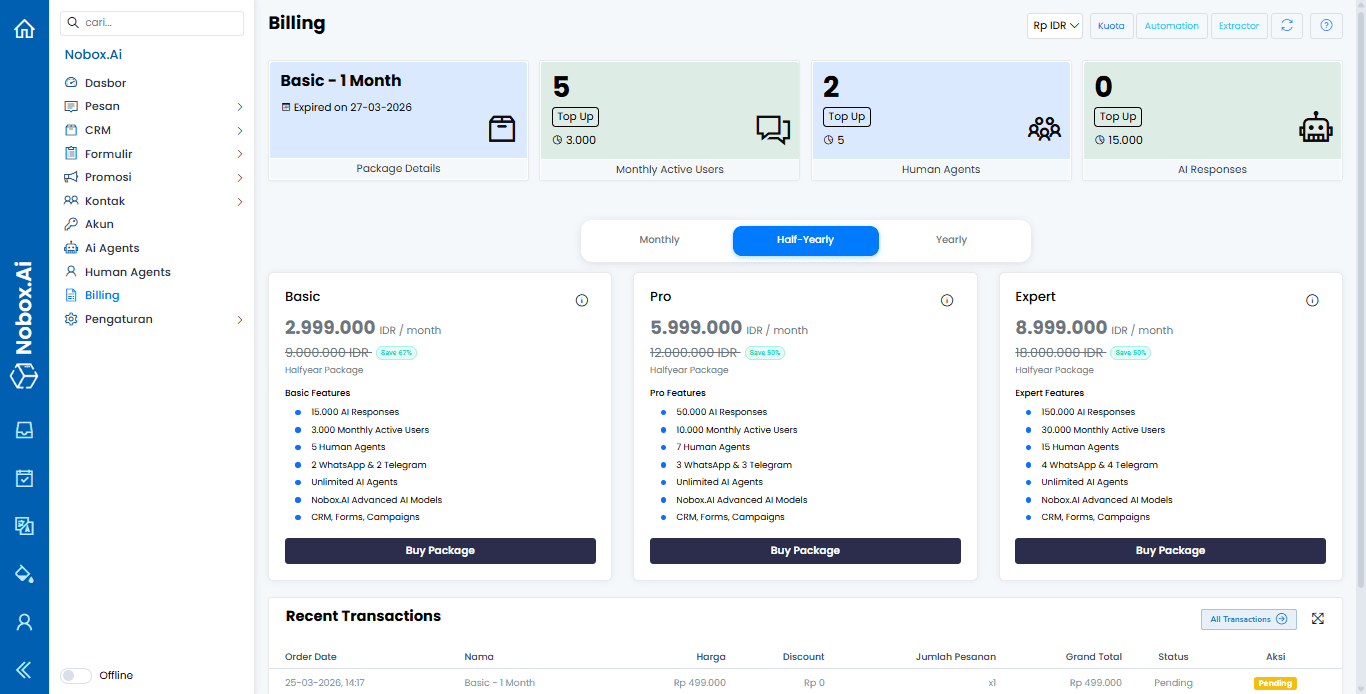
Task: Open the Rp IDR currency dropdown
Action: [x=1056, y=26]
